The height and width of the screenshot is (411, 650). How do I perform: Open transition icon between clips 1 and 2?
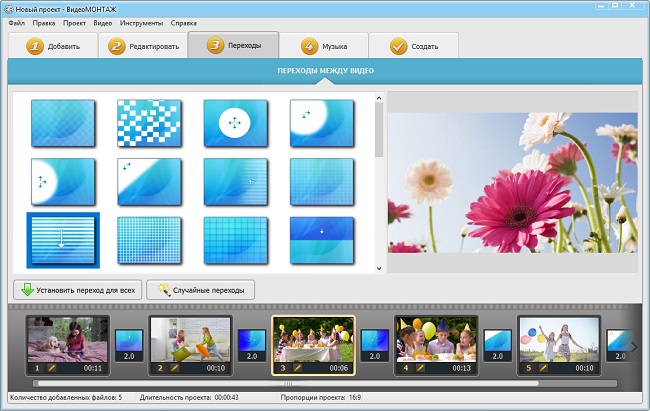(129, 346)
